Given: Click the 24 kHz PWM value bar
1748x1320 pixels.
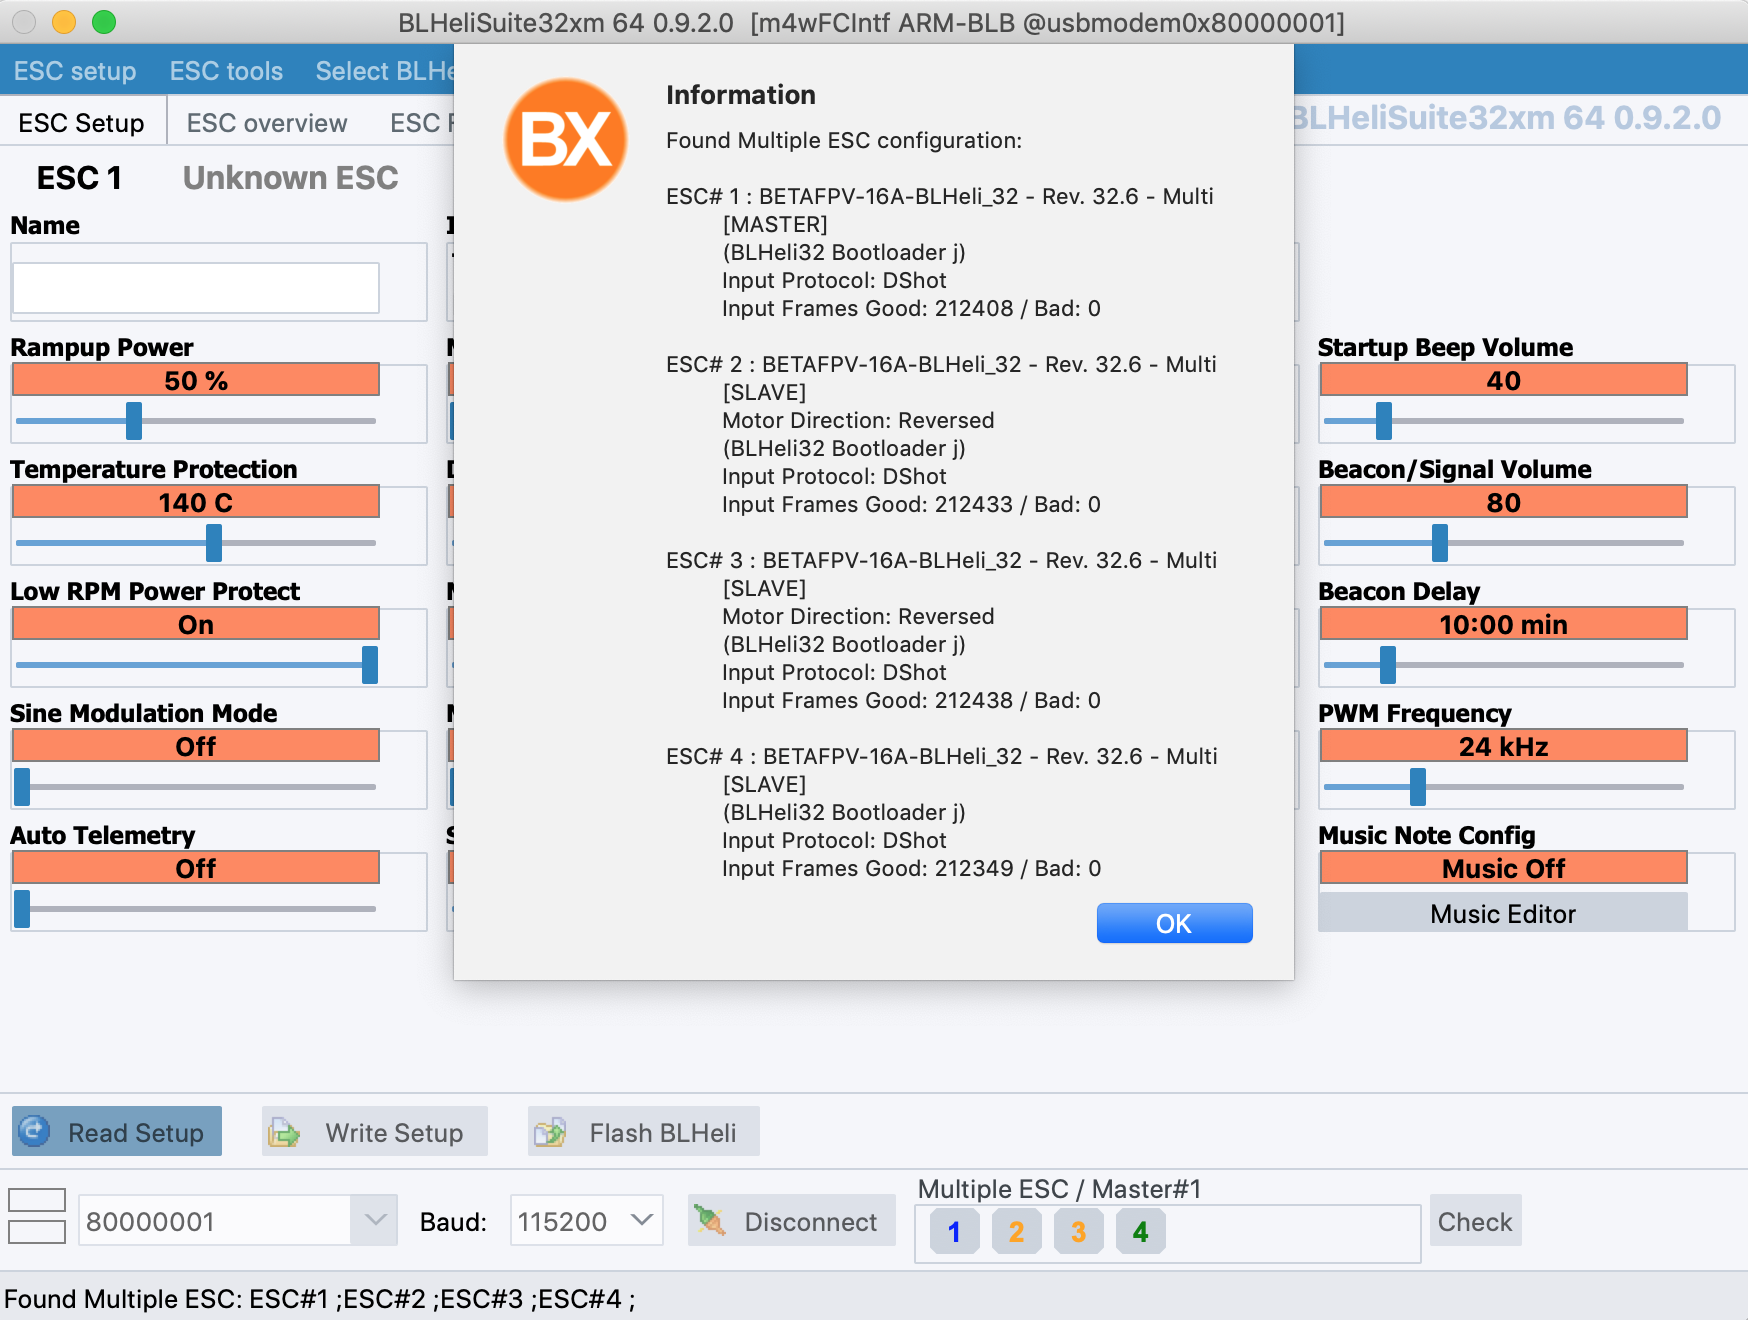Looking at the screenshot, I should [x=1503, y=746].
